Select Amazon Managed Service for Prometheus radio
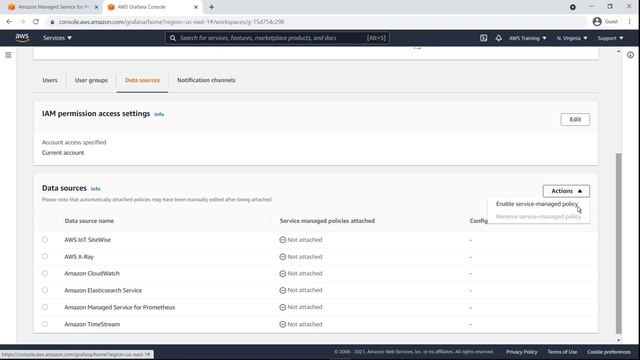 point(45,307)
